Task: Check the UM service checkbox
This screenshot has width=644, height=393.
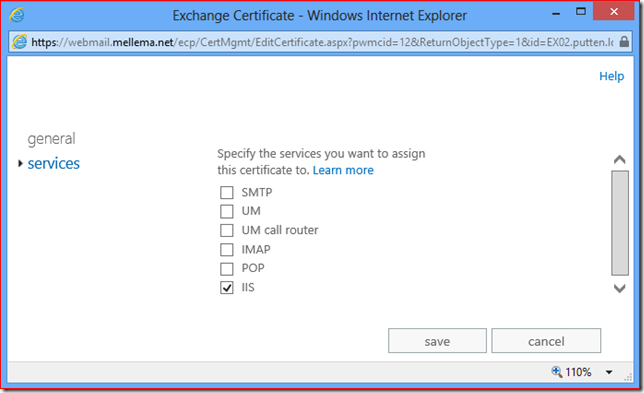Action: point(227,211)
